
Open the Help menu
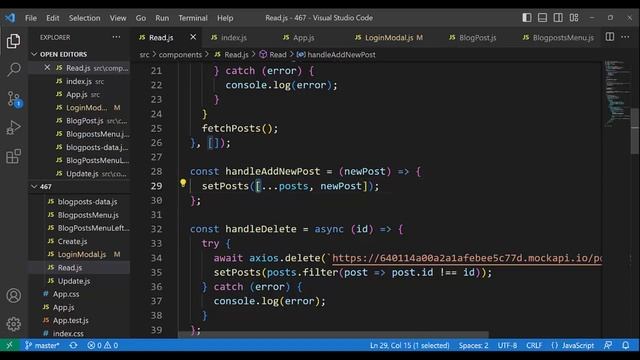coord(225,18)
